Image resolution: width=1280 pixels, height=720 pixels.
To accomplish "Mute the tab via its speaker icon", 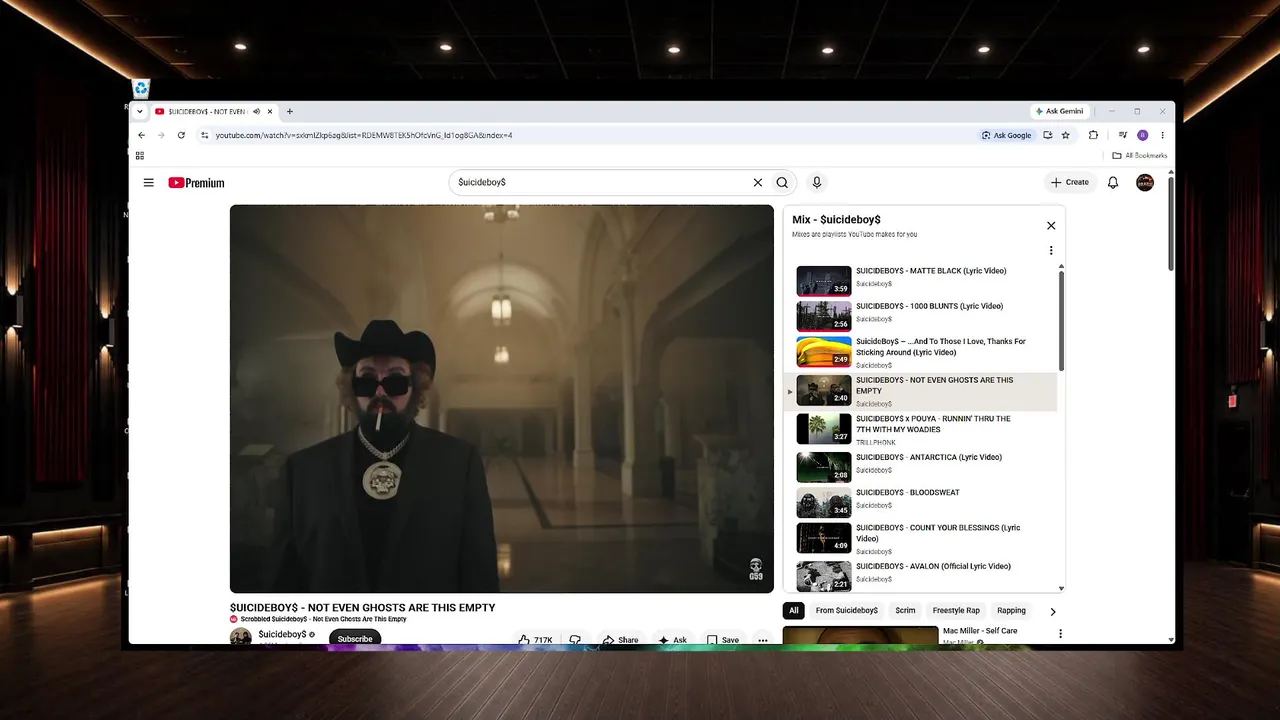I will point(257,111).
